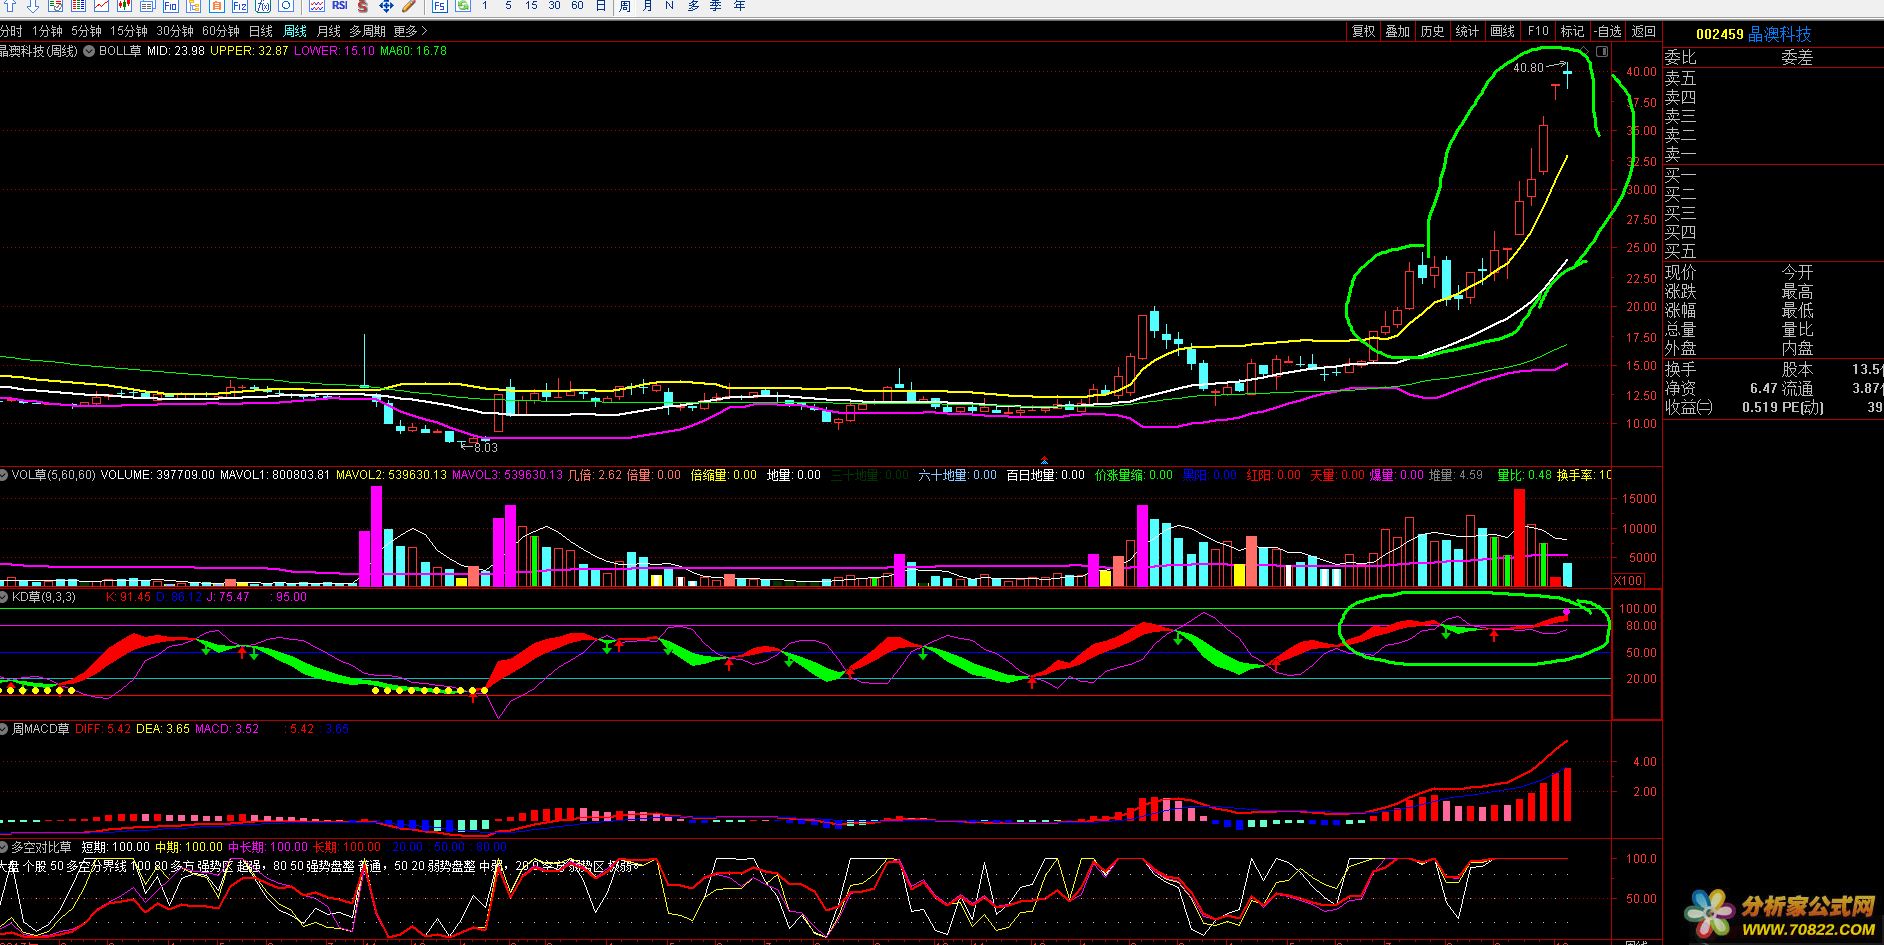The image size is (1884, 945).
Task: Click the 返回 back button
Action: click(1644, 32)
